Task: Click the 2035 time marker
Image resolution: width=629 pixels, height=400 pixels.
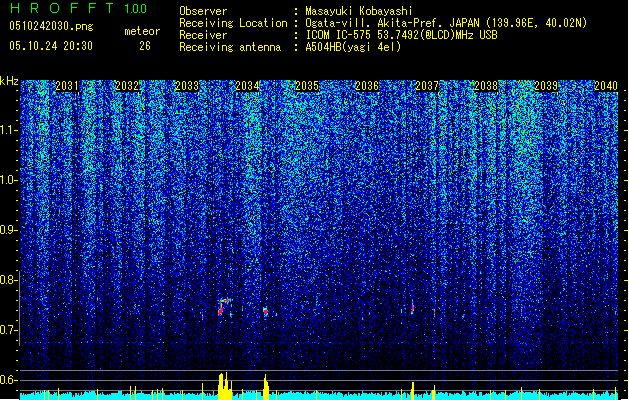Action: (307, 86)
